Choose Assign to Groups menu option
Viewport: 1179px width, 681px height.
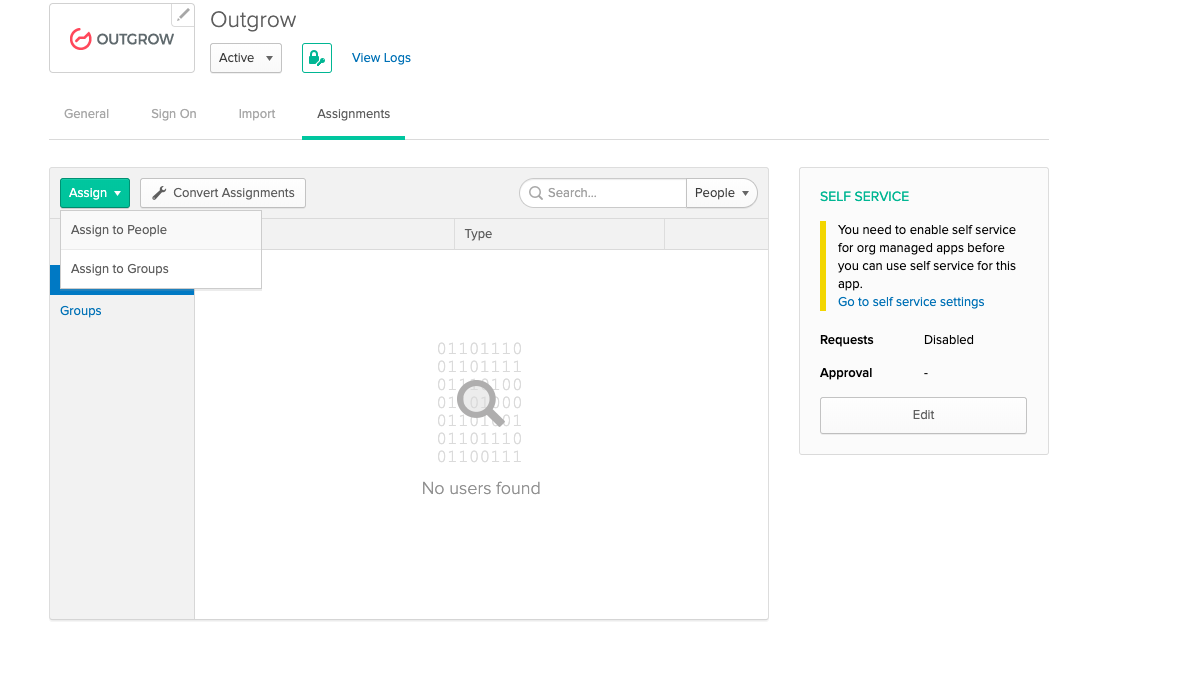pyautogui.click(x=161, y=269)
